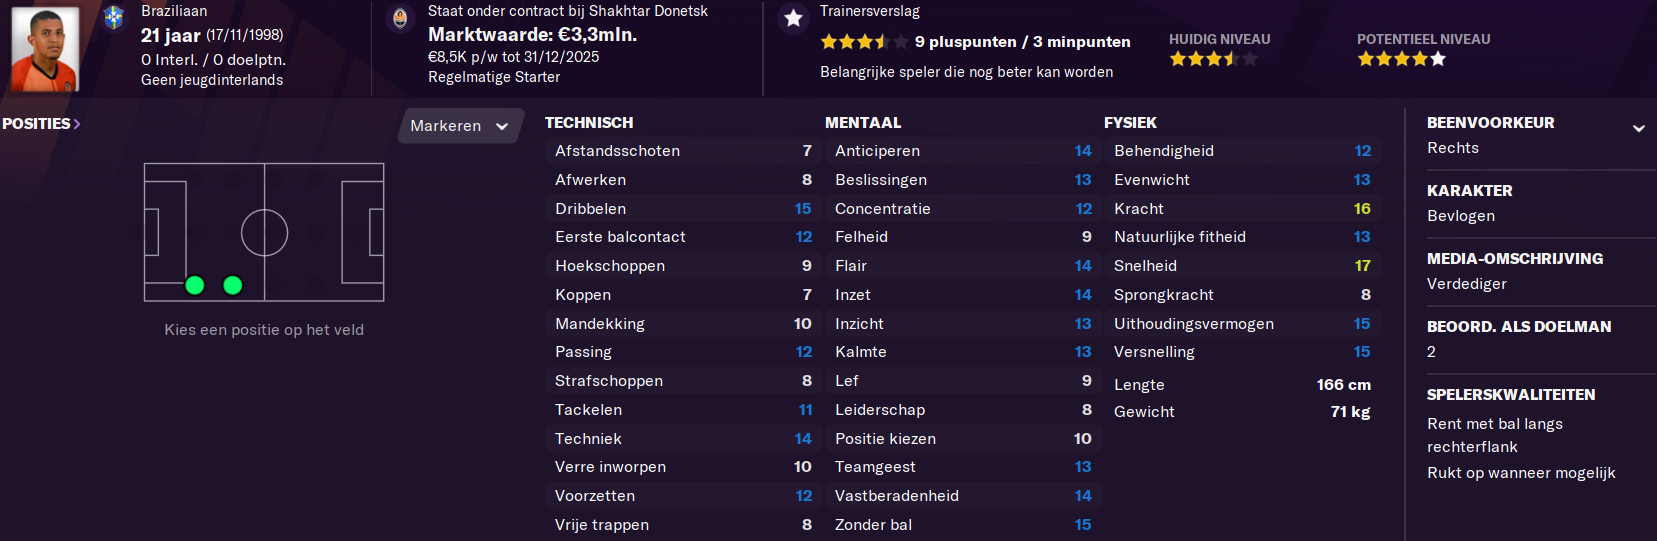Click the Shakhtar Donetsk contract text

[568, 11]
